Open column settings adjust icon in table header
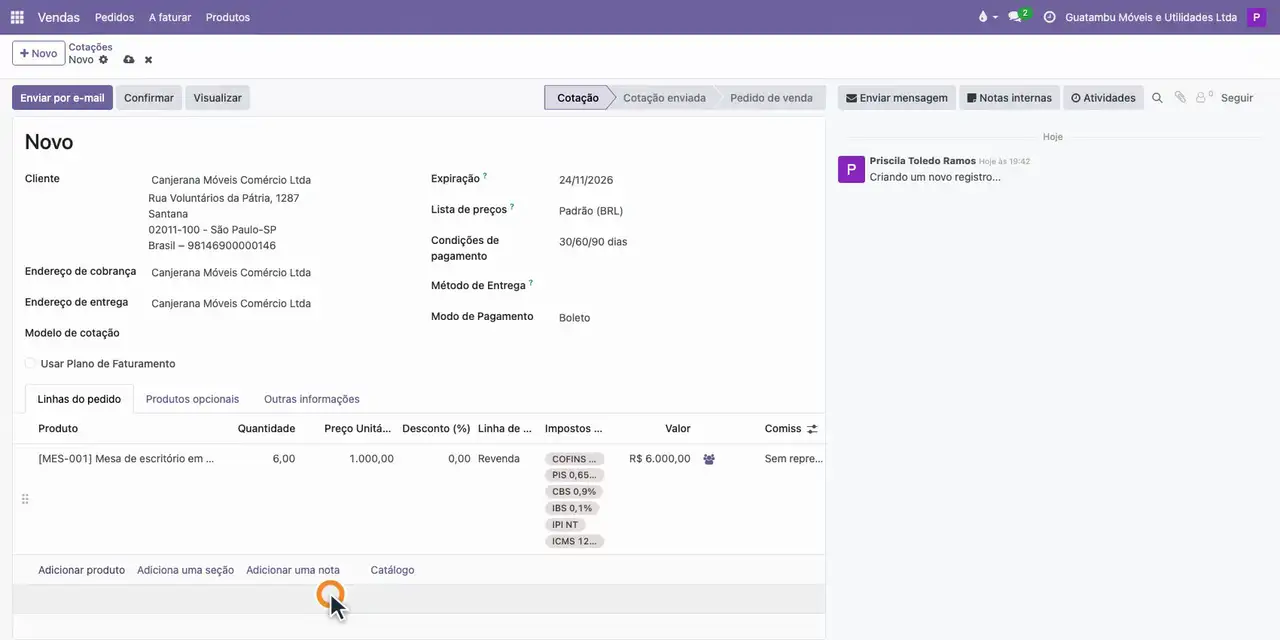Viewport: 1280px width, 640px height. (812, 429)
